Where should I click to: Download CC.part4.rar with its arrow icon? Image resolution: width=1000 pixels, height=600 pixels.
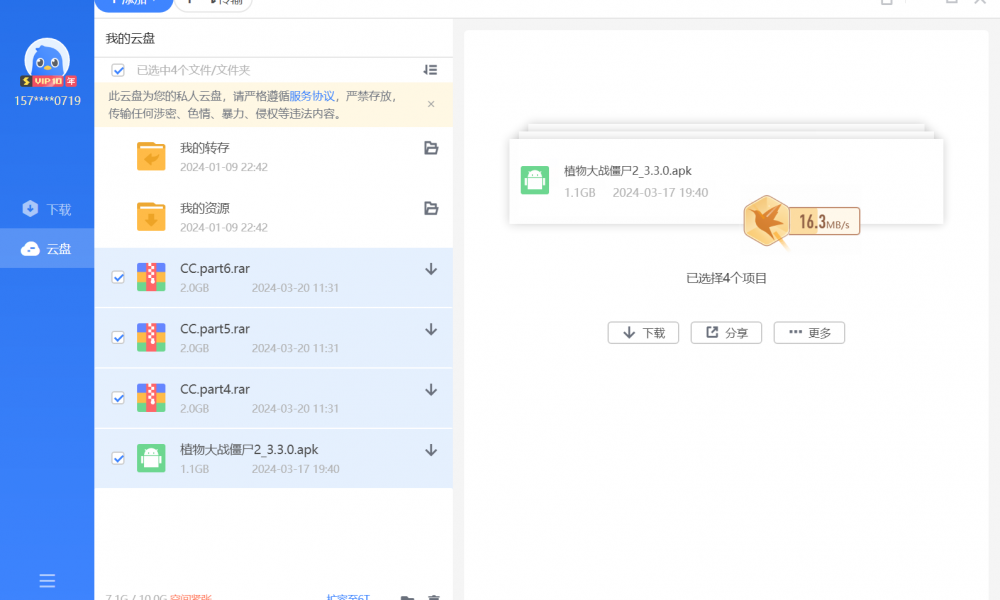(431, 389)
